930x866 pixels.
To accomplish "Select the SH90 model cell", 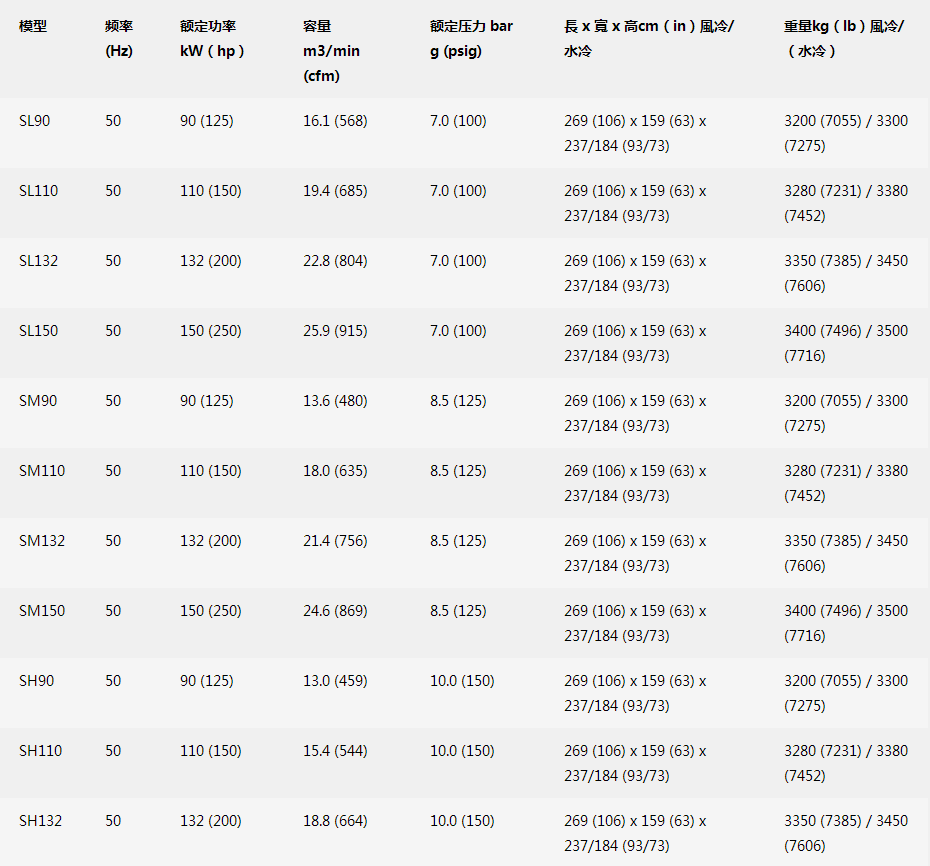I will coord(37,681).
